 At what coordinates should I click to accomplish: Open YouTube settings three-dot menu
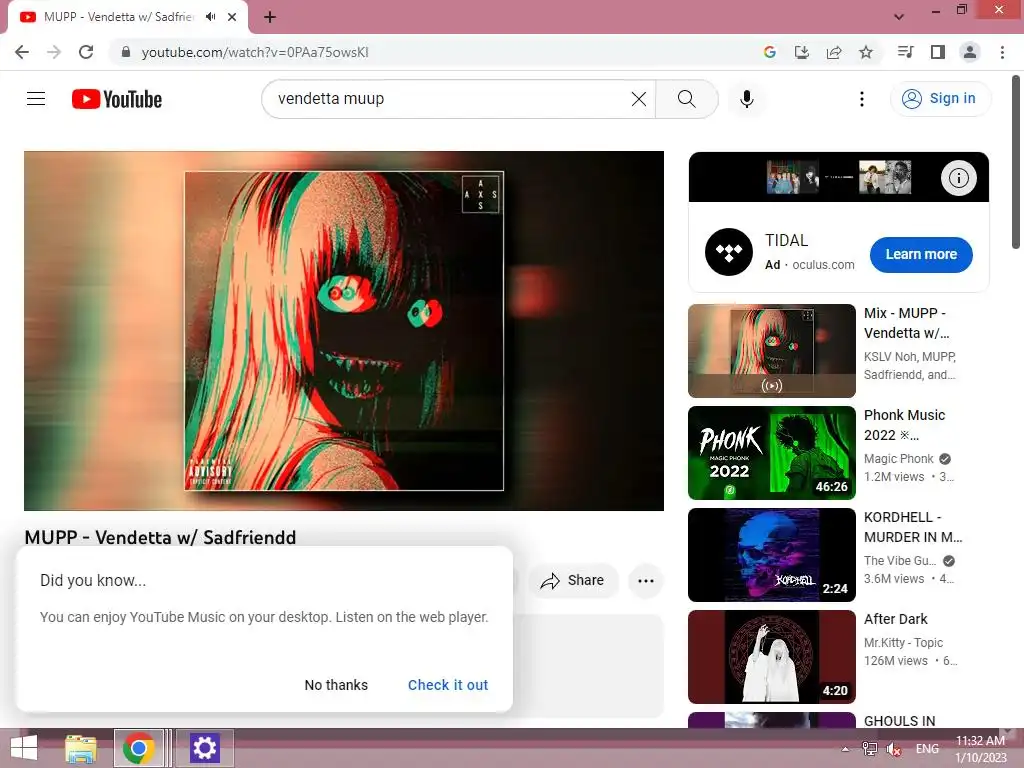pyautogui.click(x=861, y=99)
